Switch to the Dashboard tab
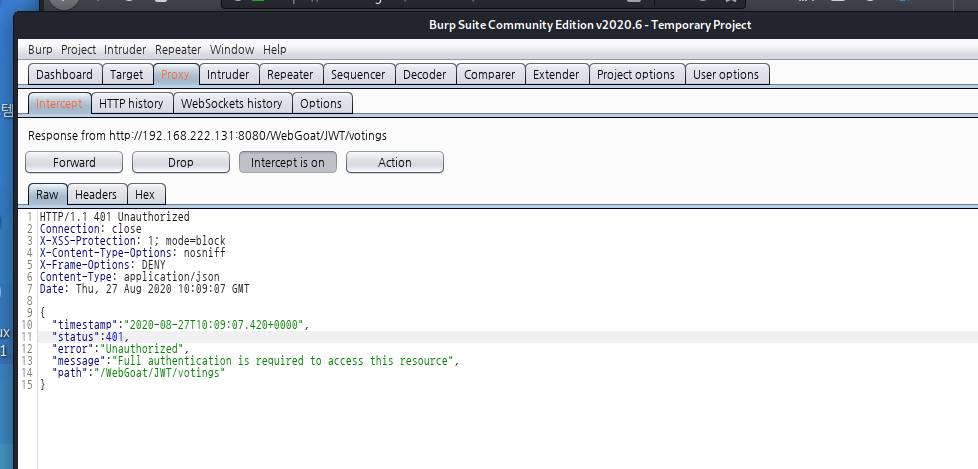The image size is (978, 469). pyautogui.click(x=64, y=74)
